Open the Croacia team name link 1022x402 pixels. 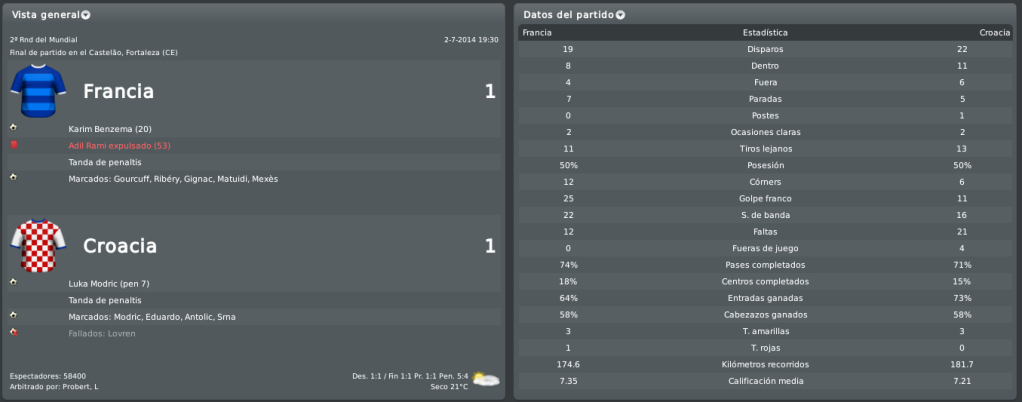[x=120, y=246]
